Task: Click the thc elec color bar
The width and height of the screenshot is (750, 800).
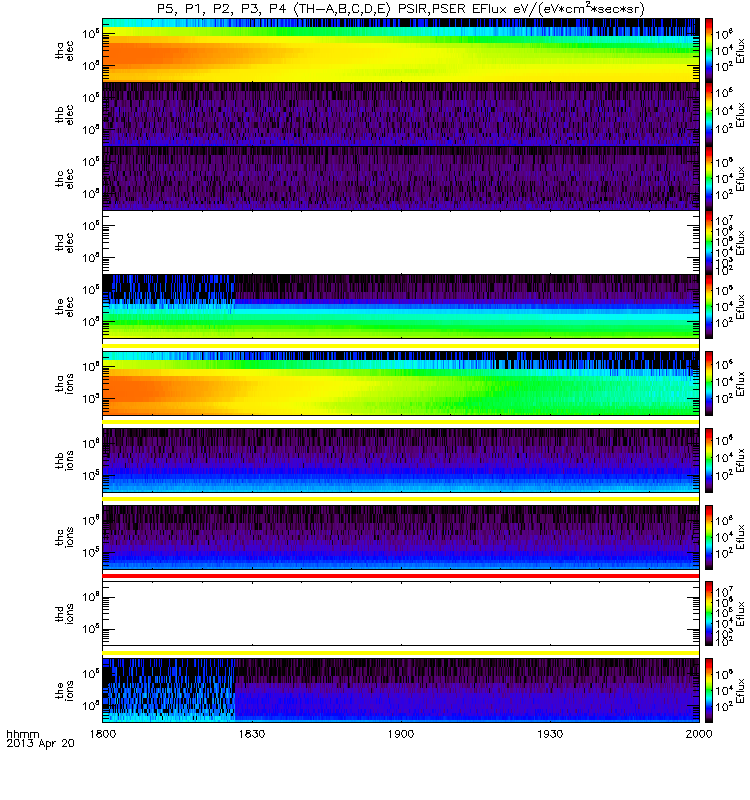Action: pos(709,179)
